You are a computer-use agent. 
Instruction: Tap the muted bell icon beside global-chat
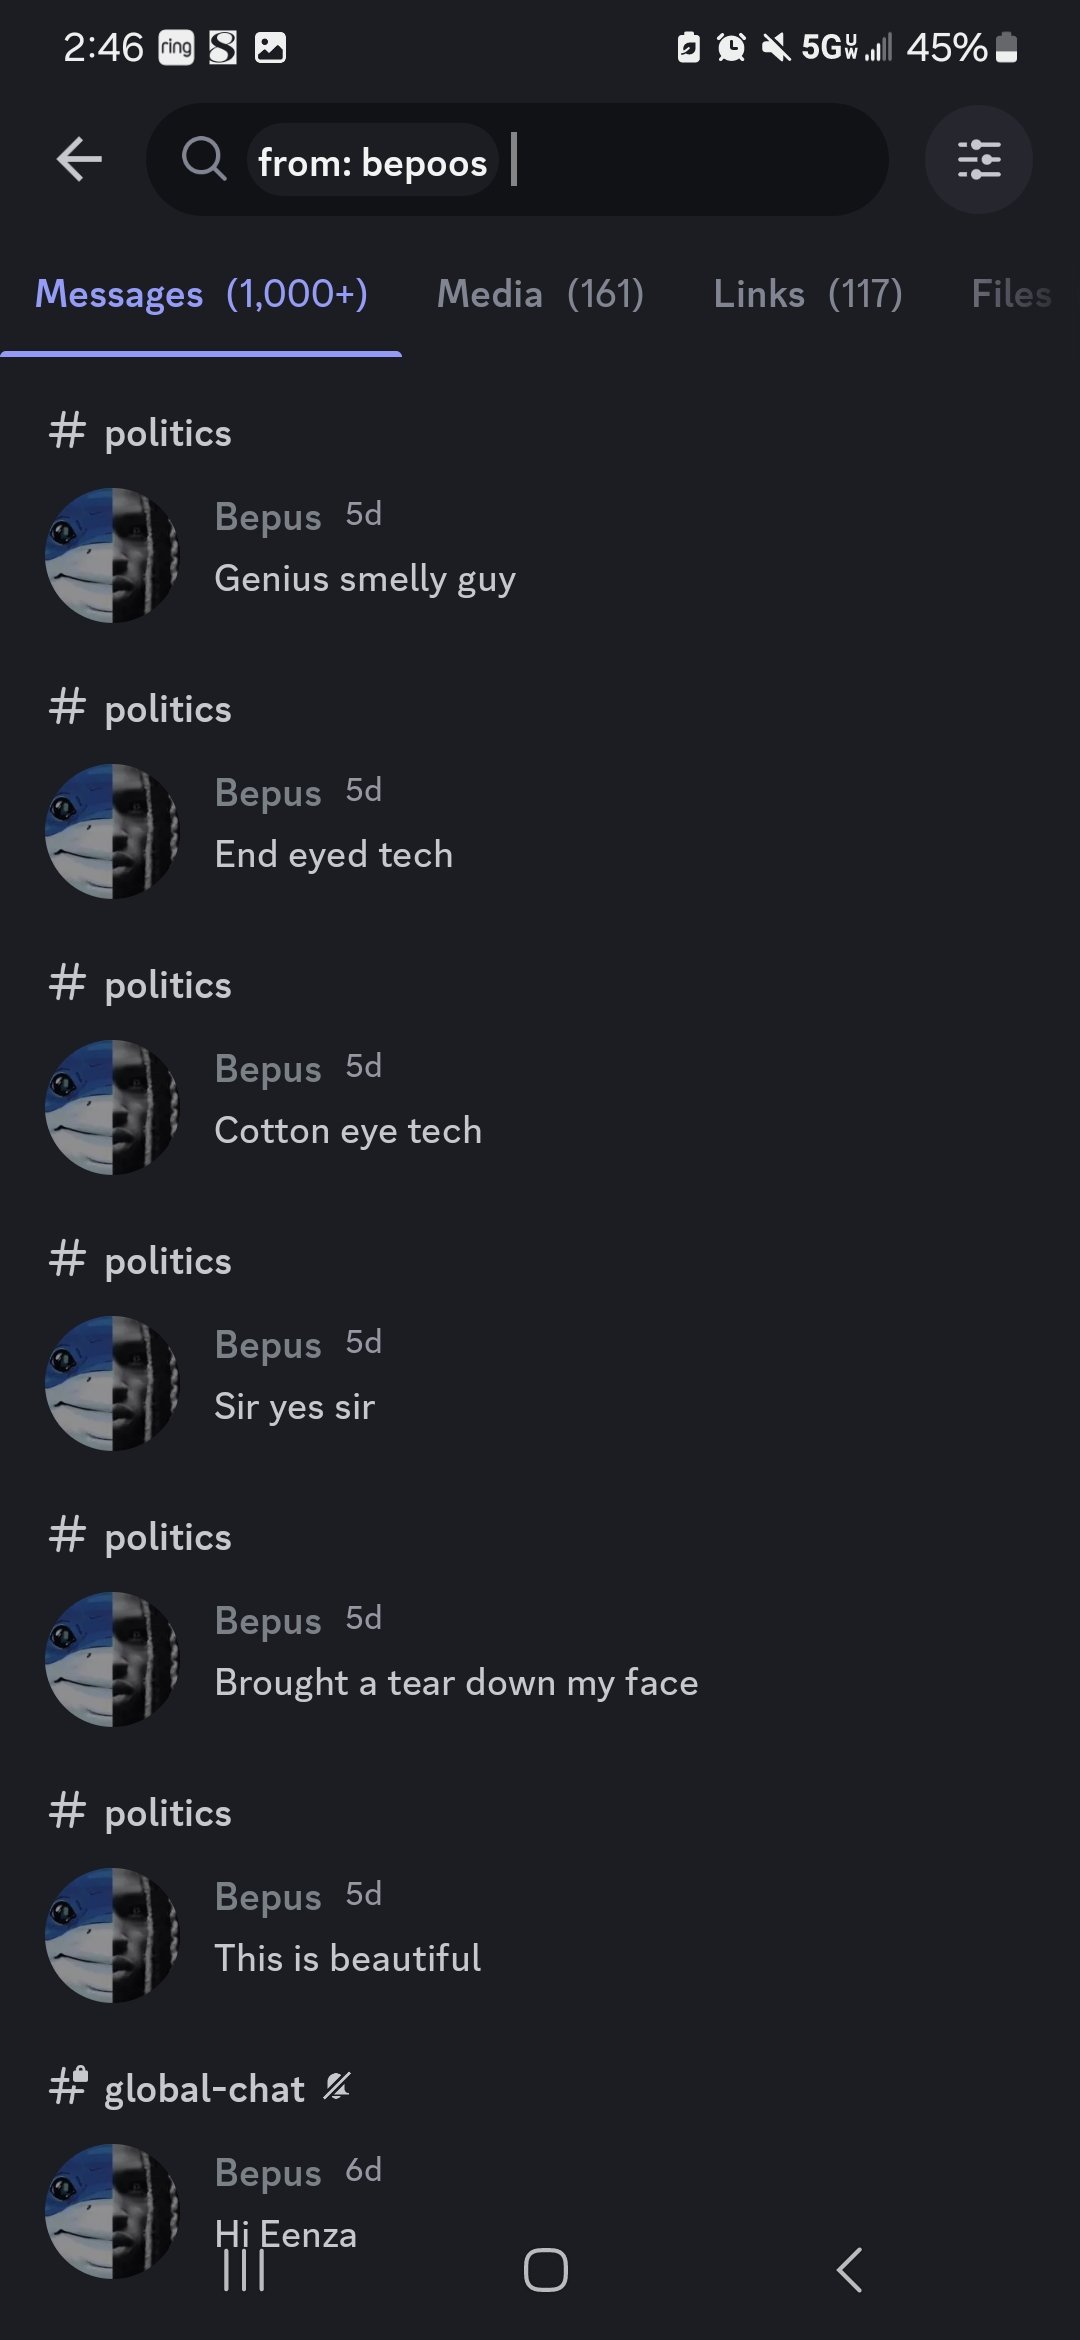tap(337, 2086)
